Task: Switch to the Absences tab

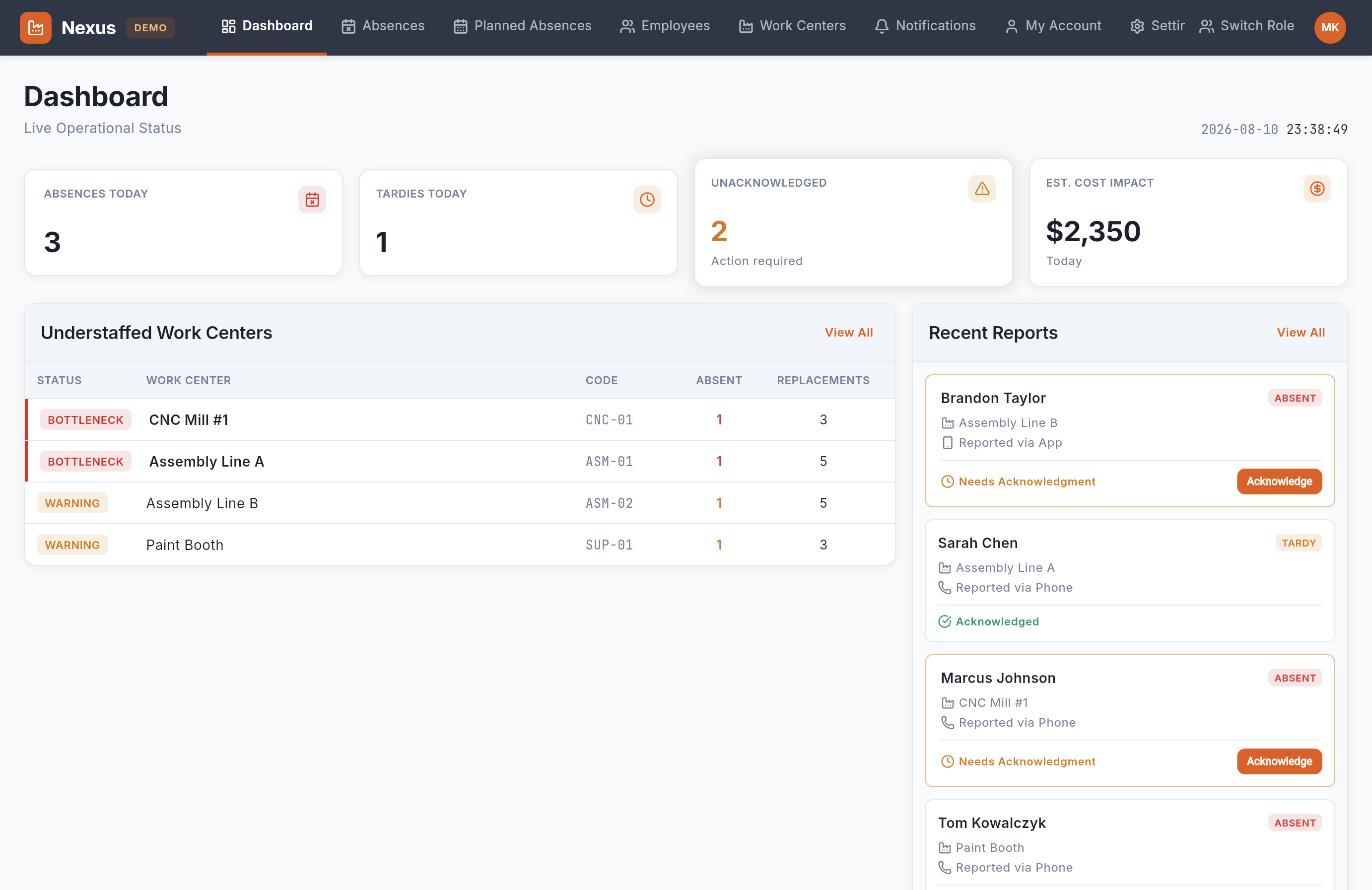Action: tap(383, 26)
